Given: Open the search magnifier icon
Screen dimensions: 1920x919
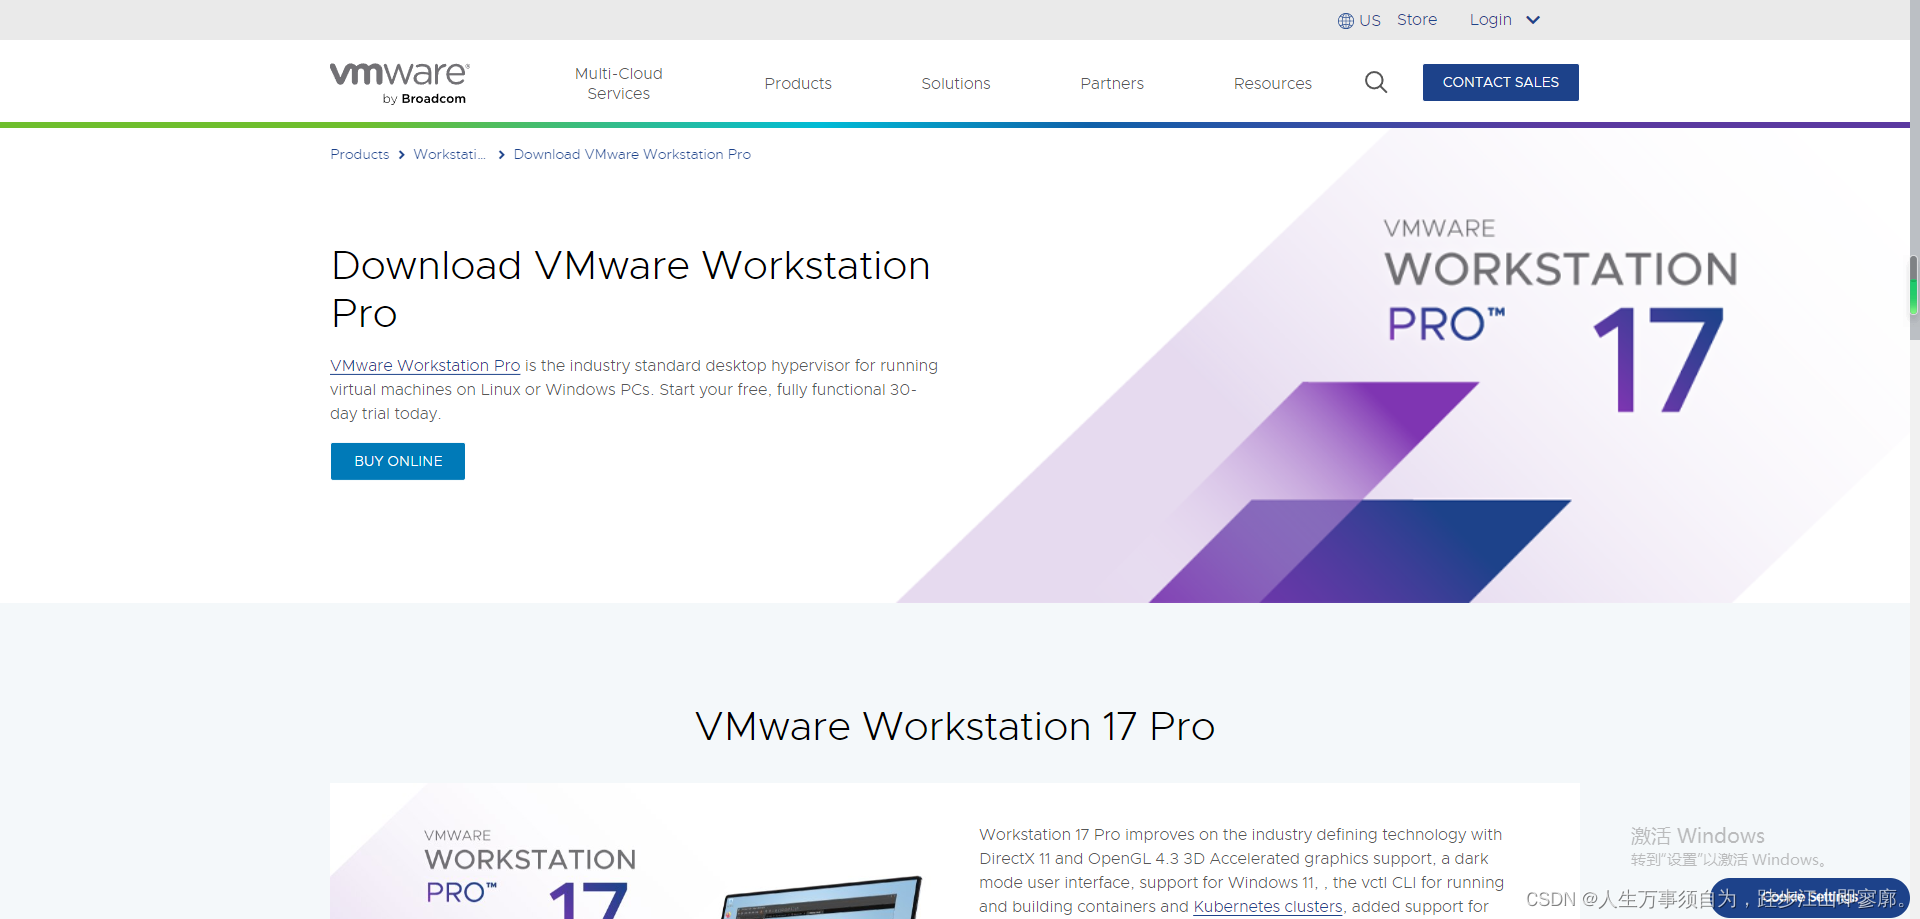Looking at the screenshot, I should pos(1376,83).
